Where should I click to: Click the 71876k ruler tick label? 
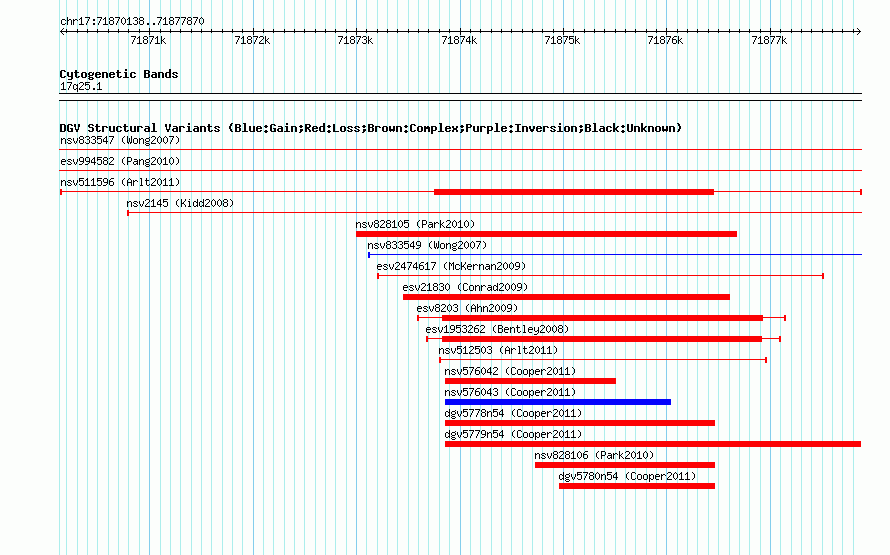click(665, 40)
